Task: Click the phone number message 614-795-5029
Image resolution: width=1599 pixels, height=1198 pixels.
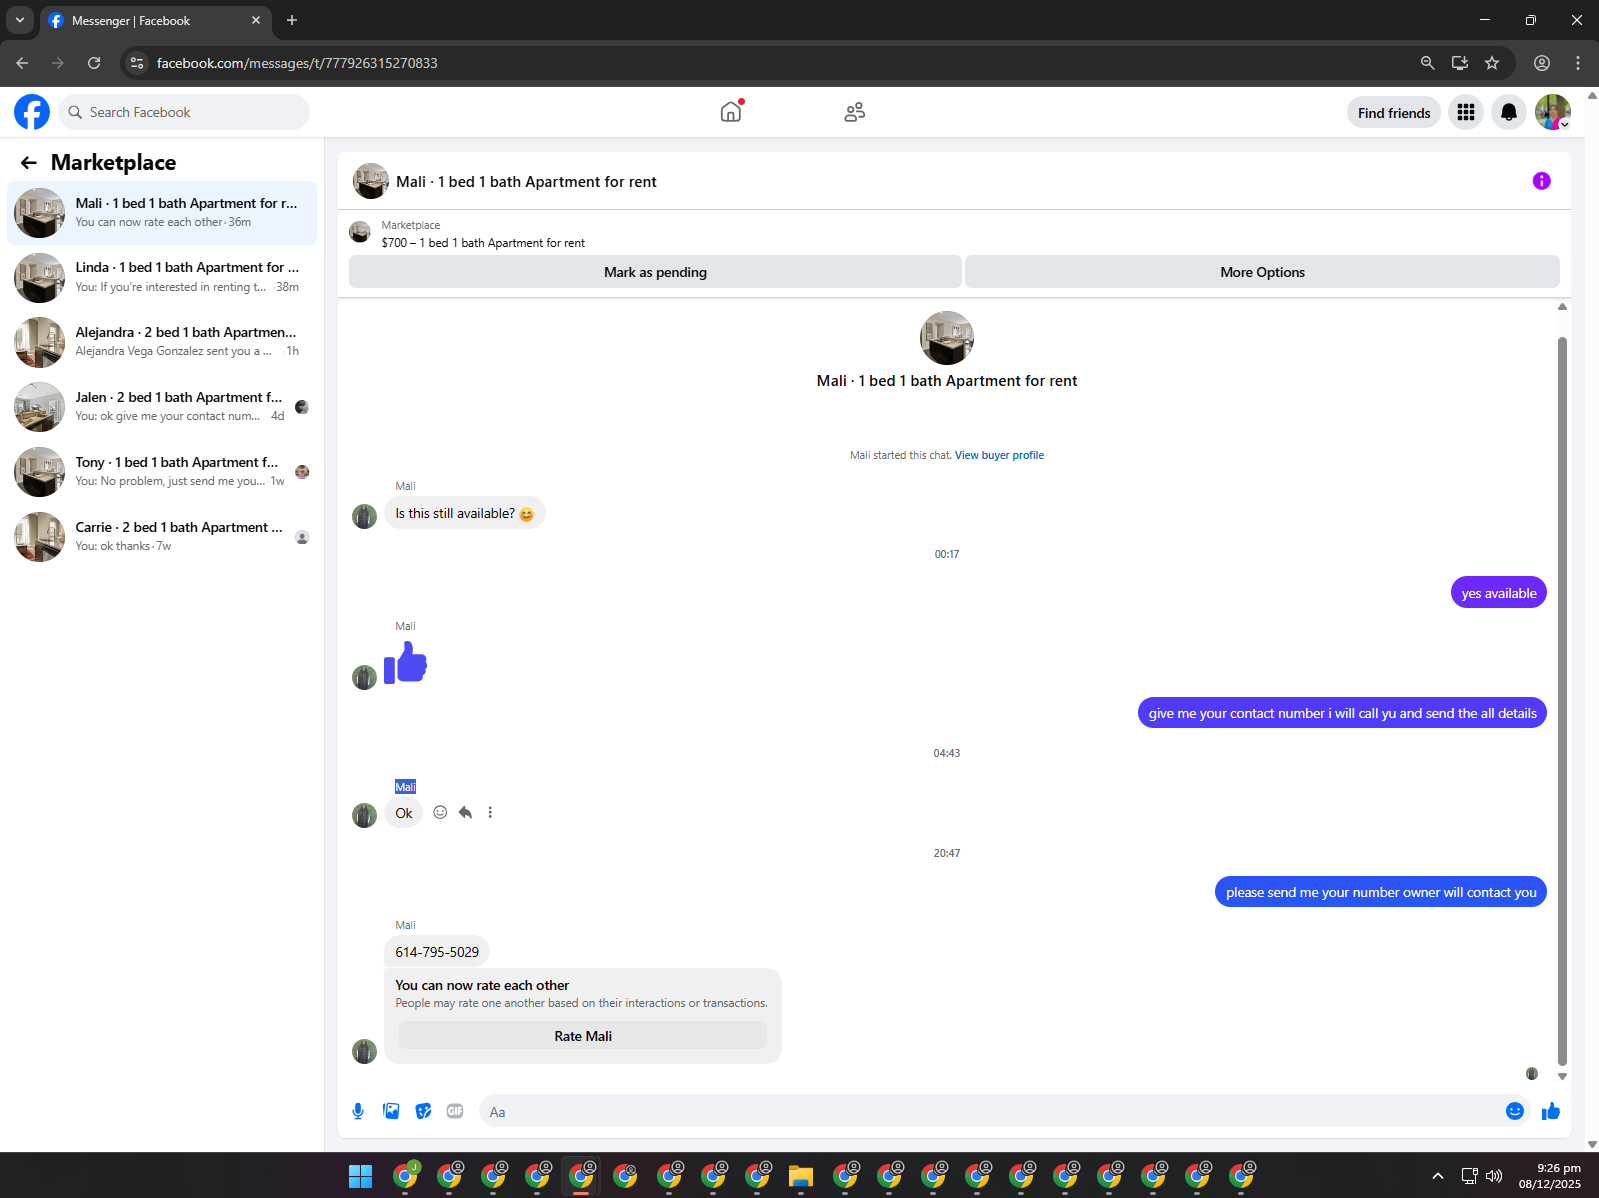Action: (437, 952)
